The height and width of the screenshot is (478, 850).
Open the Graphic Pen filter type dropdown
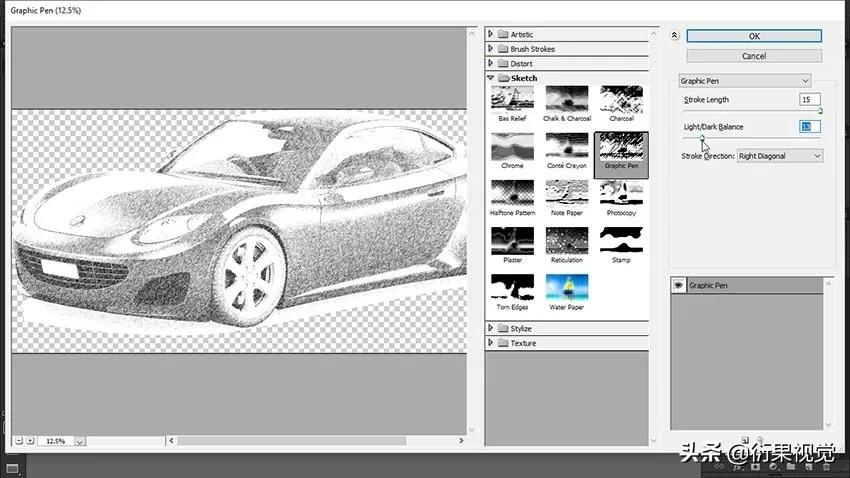coord(744,81)
